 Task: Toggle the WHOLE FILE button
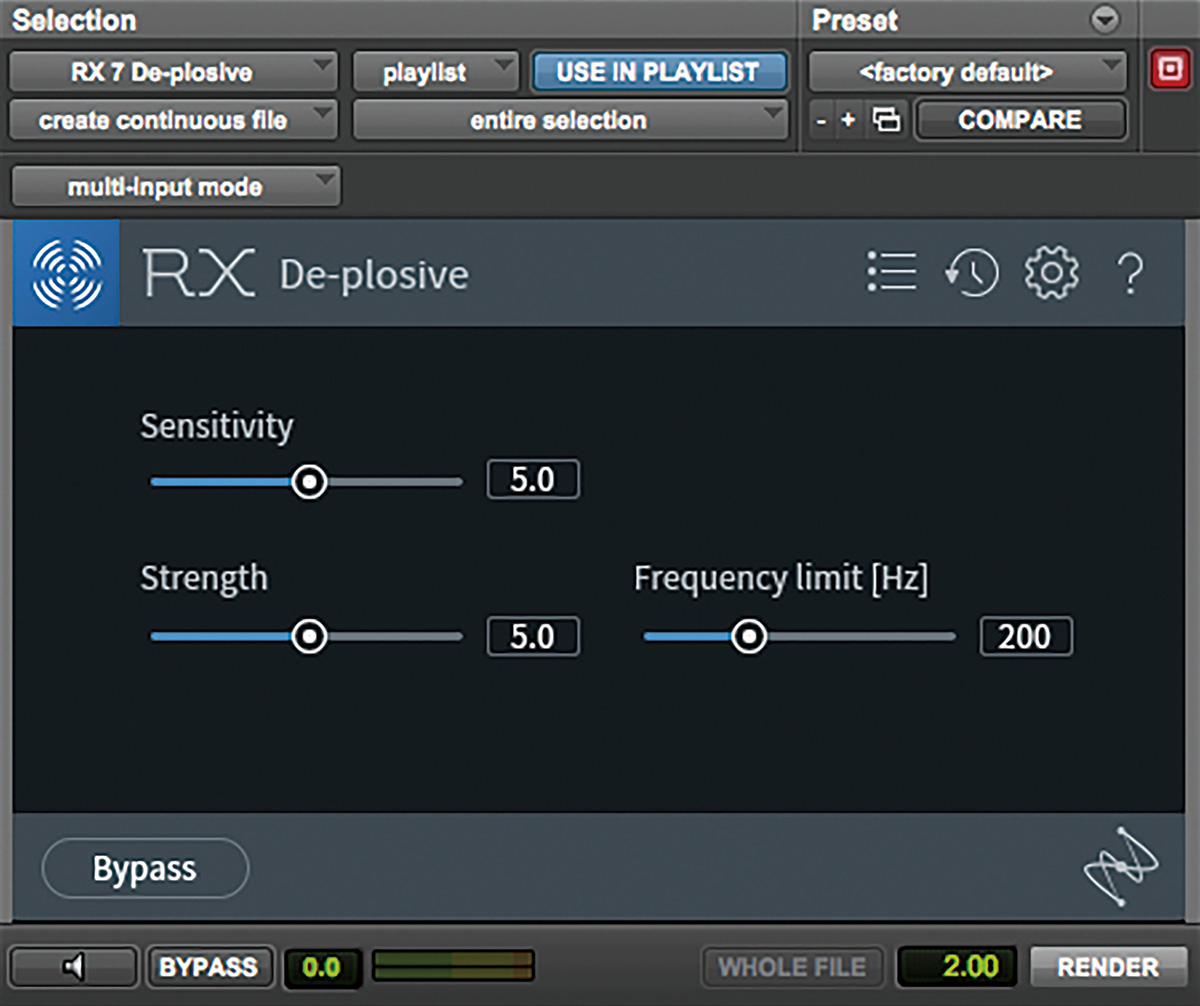click(792, 967)
